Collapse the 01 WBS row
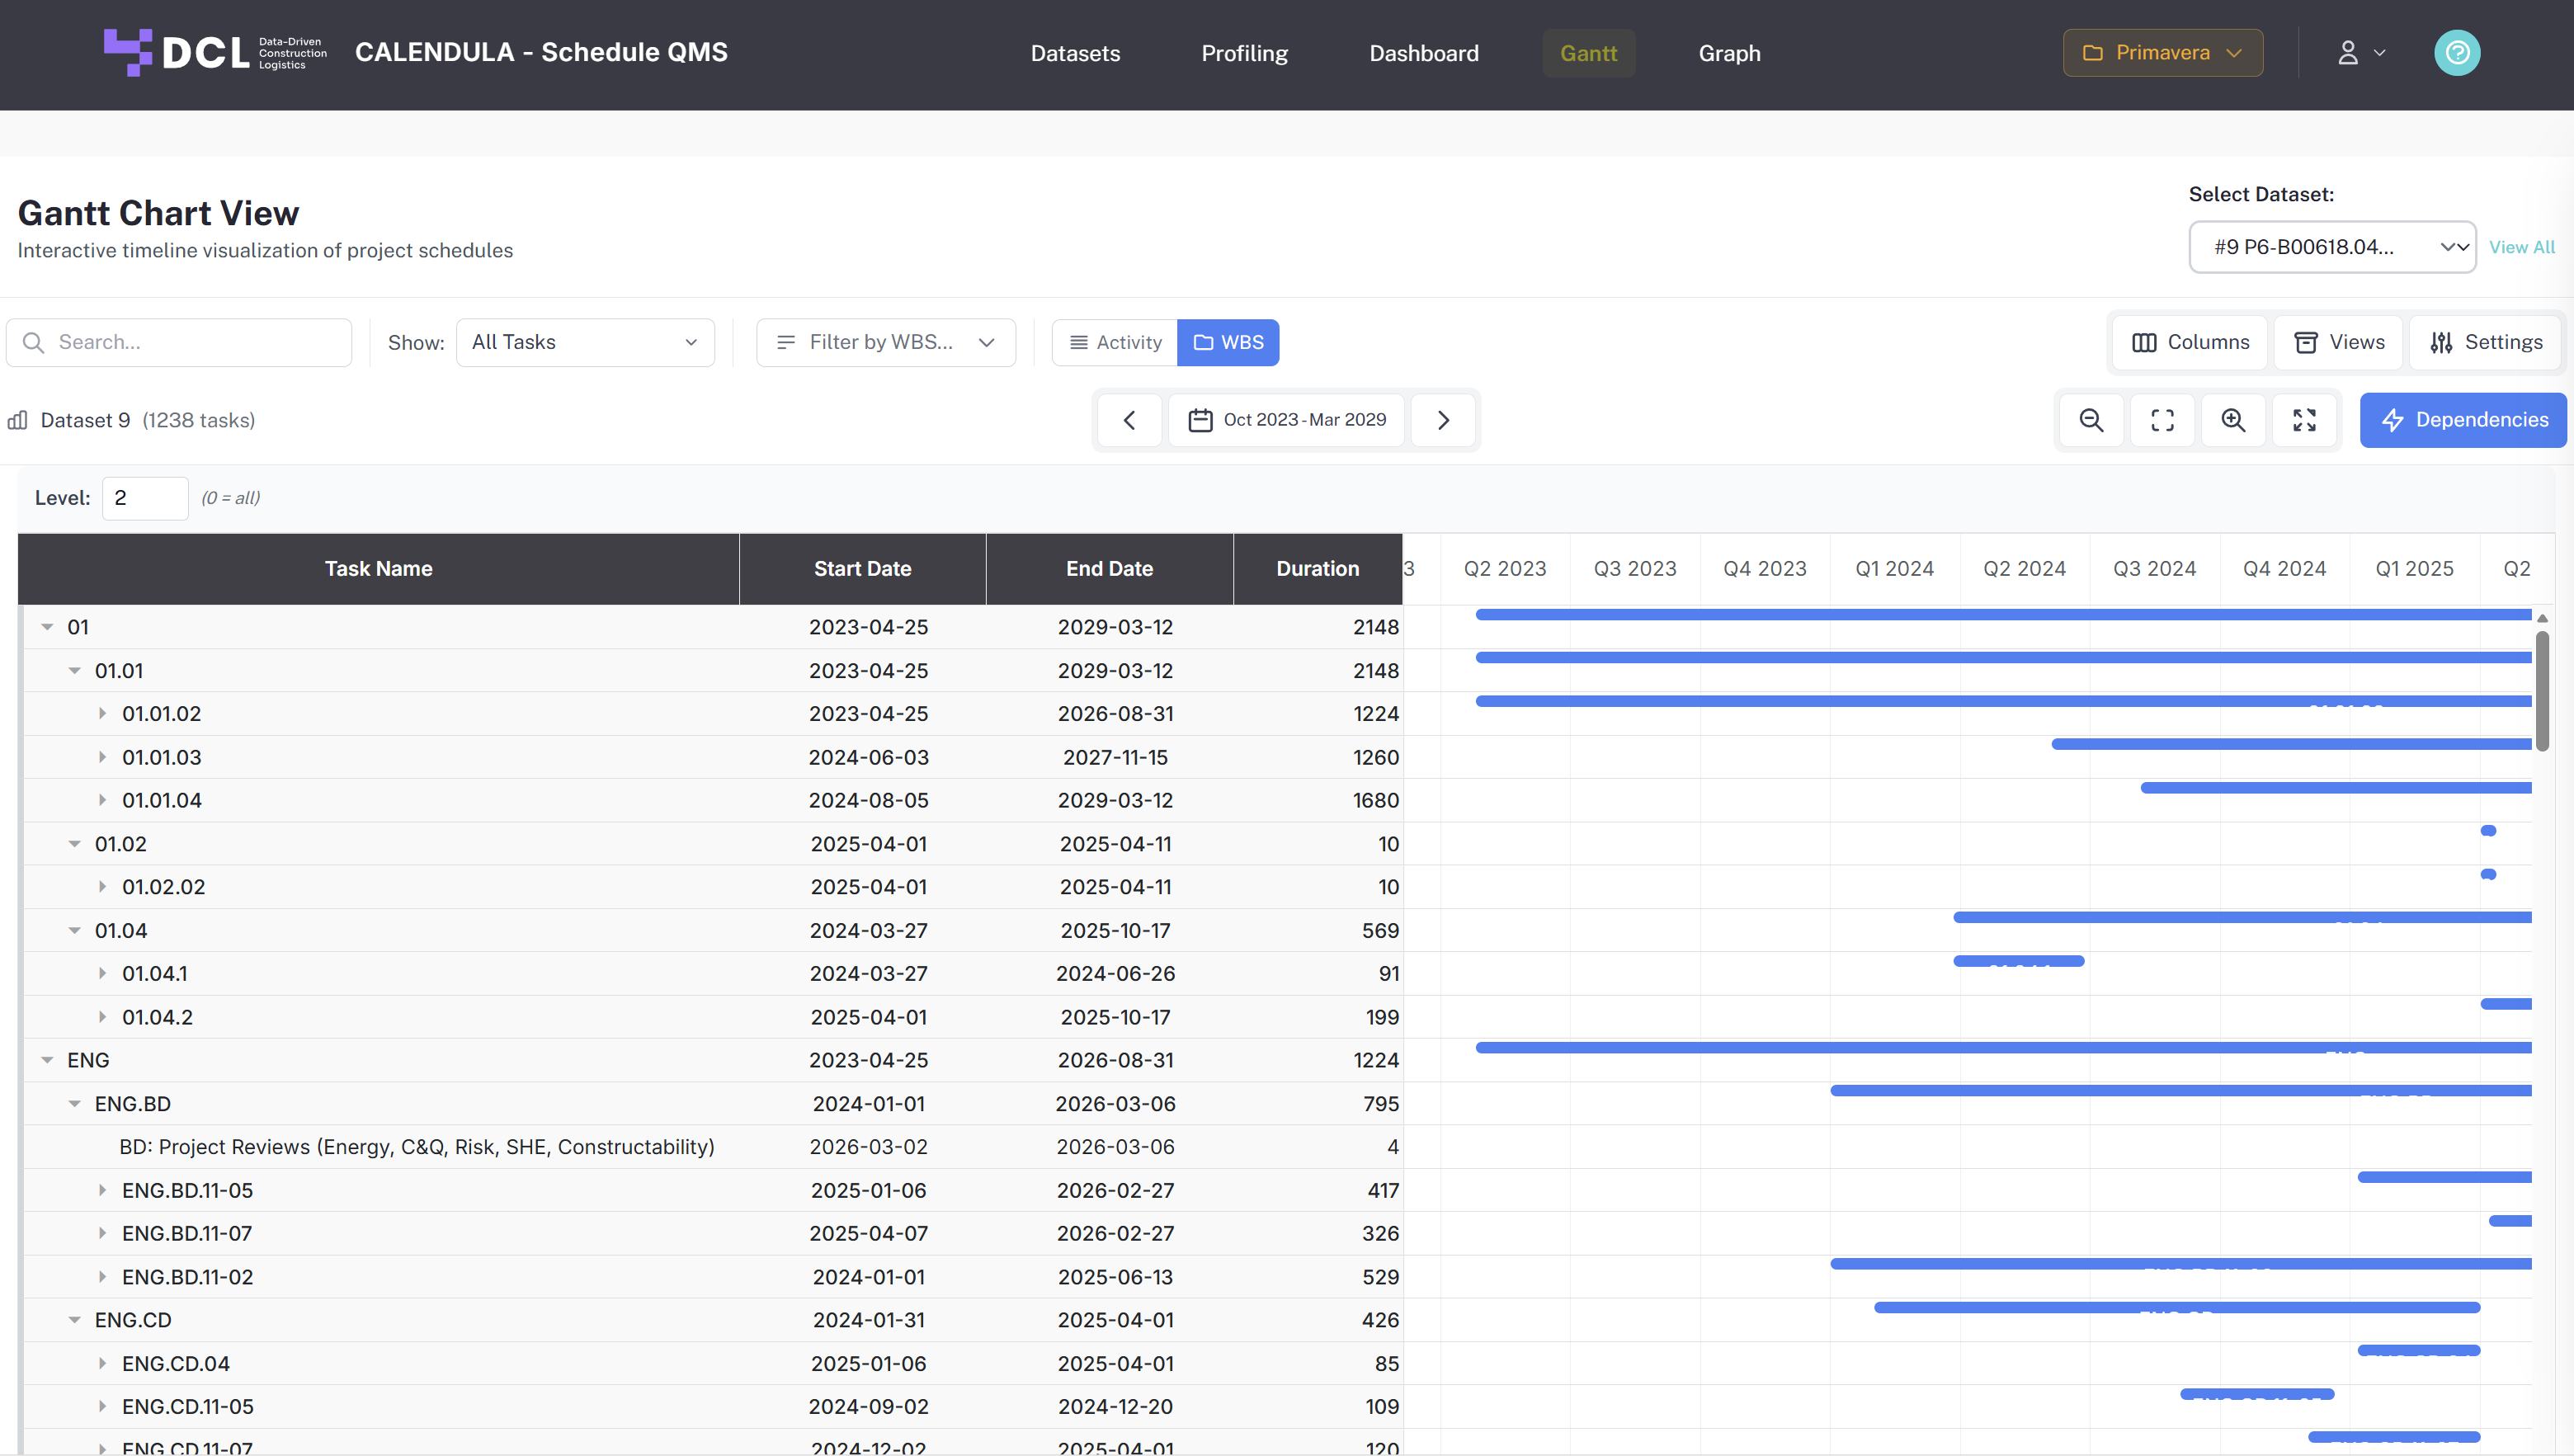This screenshot has height=1456, width=2574. tap(47, 627)
